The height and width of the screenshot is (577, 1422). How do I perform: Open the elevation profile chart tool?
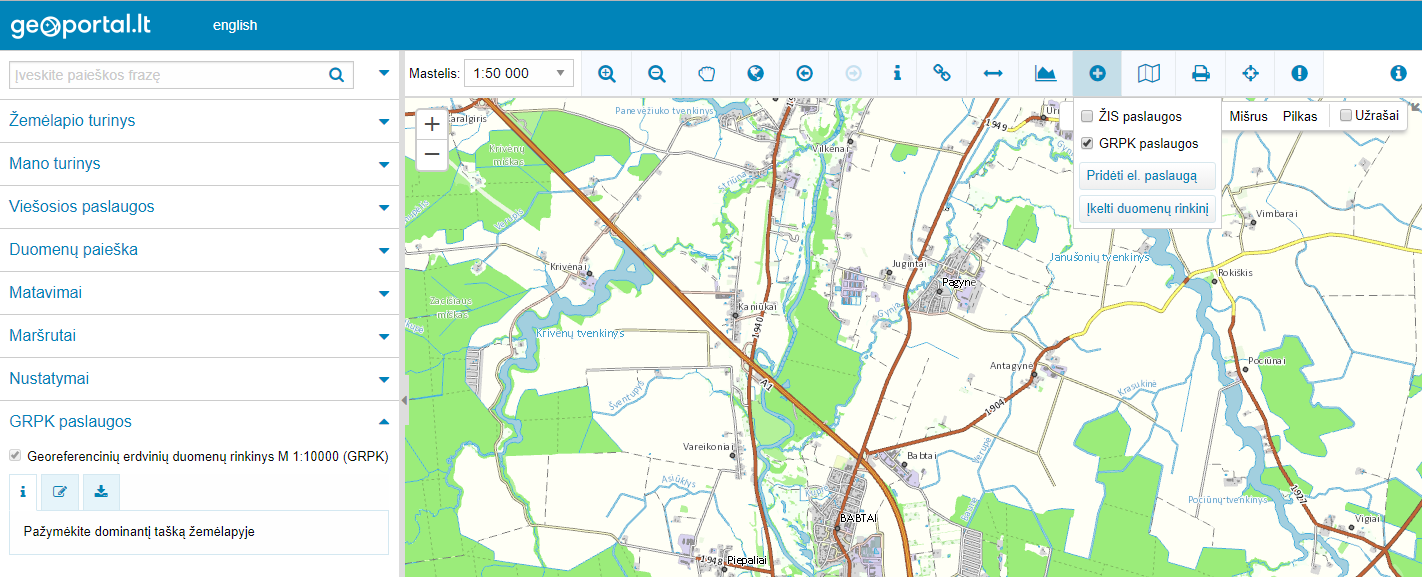pos(1045,73)
